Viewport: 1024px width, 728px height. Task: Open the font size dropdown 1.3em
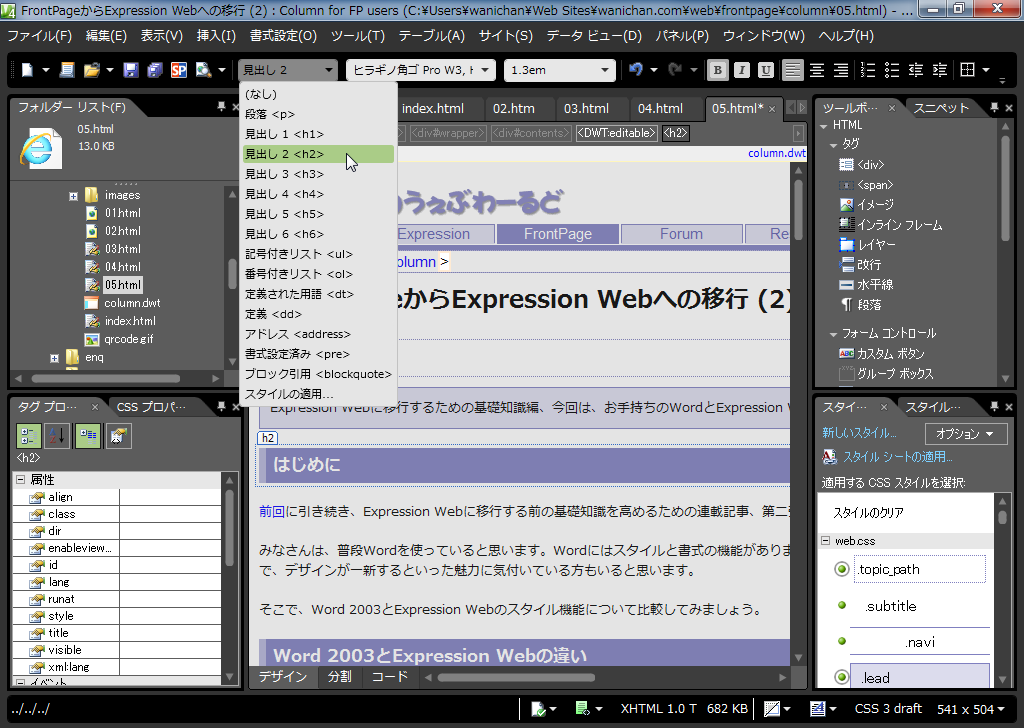tap(560, 70)
